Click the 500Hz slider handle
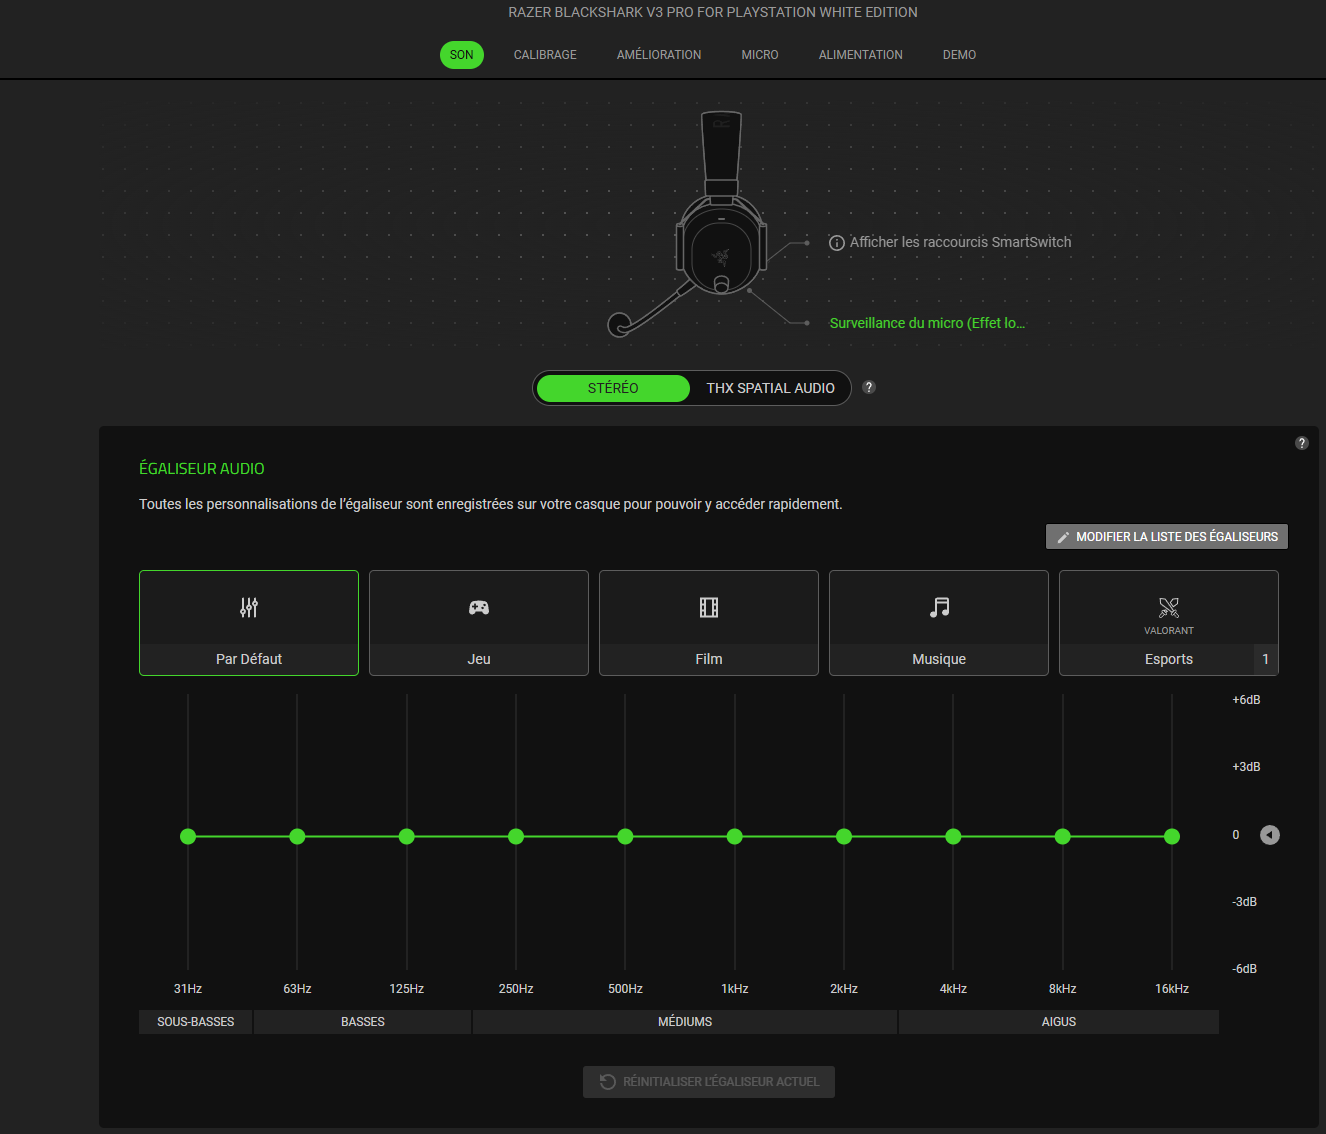 (625, 836)
